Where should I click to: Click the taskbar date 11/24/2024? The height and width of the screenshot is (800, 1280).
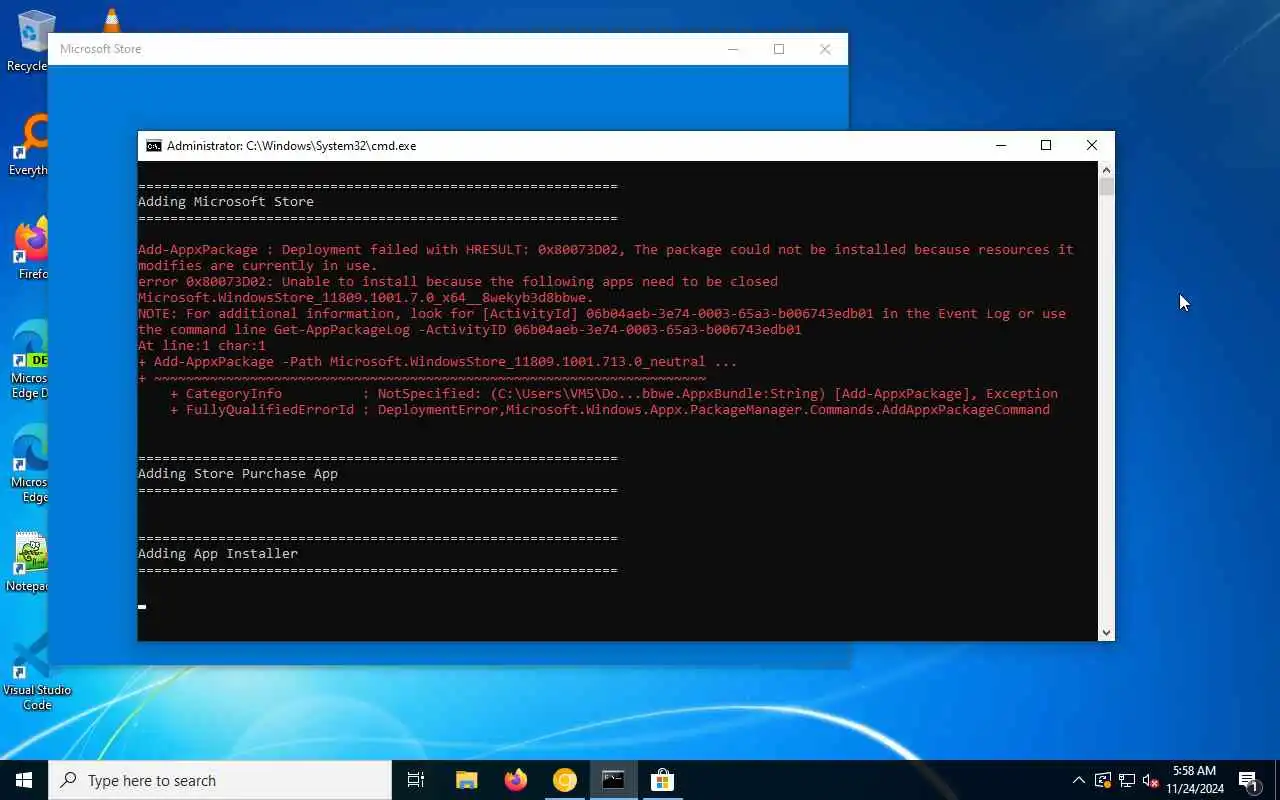1194,789
